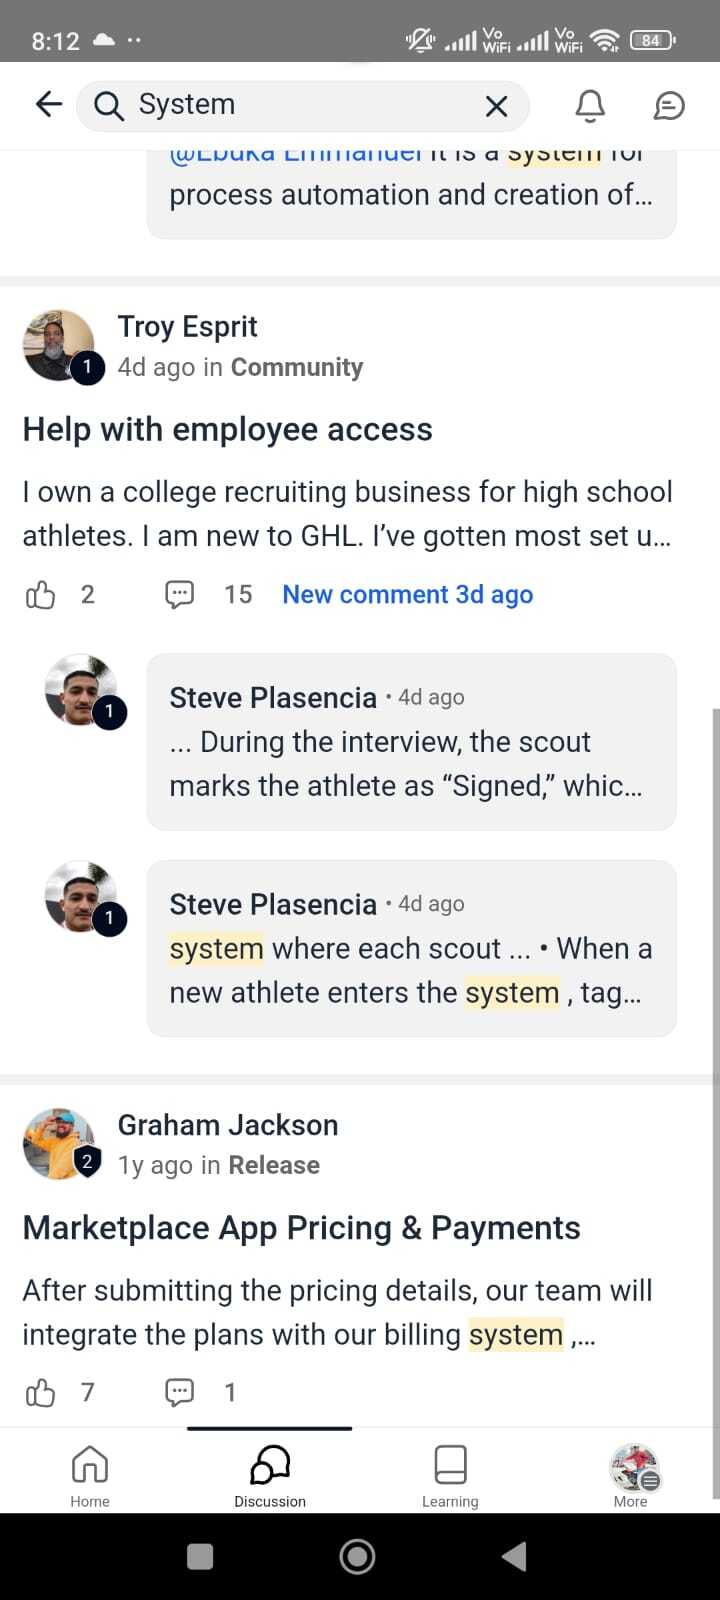
Task: Open "Help with employee access" post title
Action: [228, 429]
